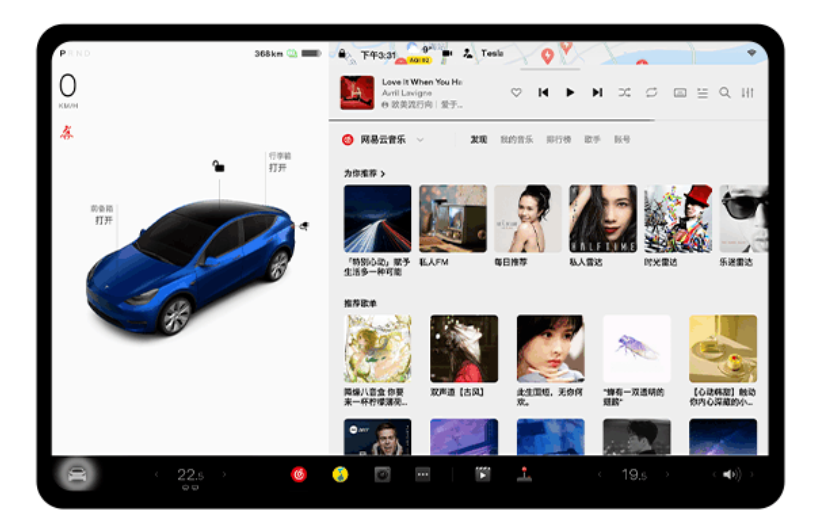Image resolution: width=814 pixels, height=529 pixels.
Task: Launch NetEase Cloud Music from bottom dock
Action: [x=299, y=474]
